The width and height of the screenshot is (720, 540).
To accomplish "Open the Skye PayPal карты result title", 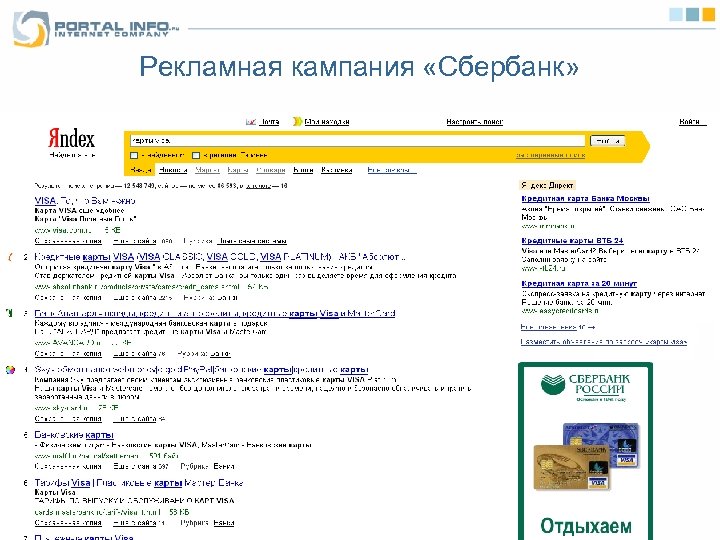I will tap(201, 370).
